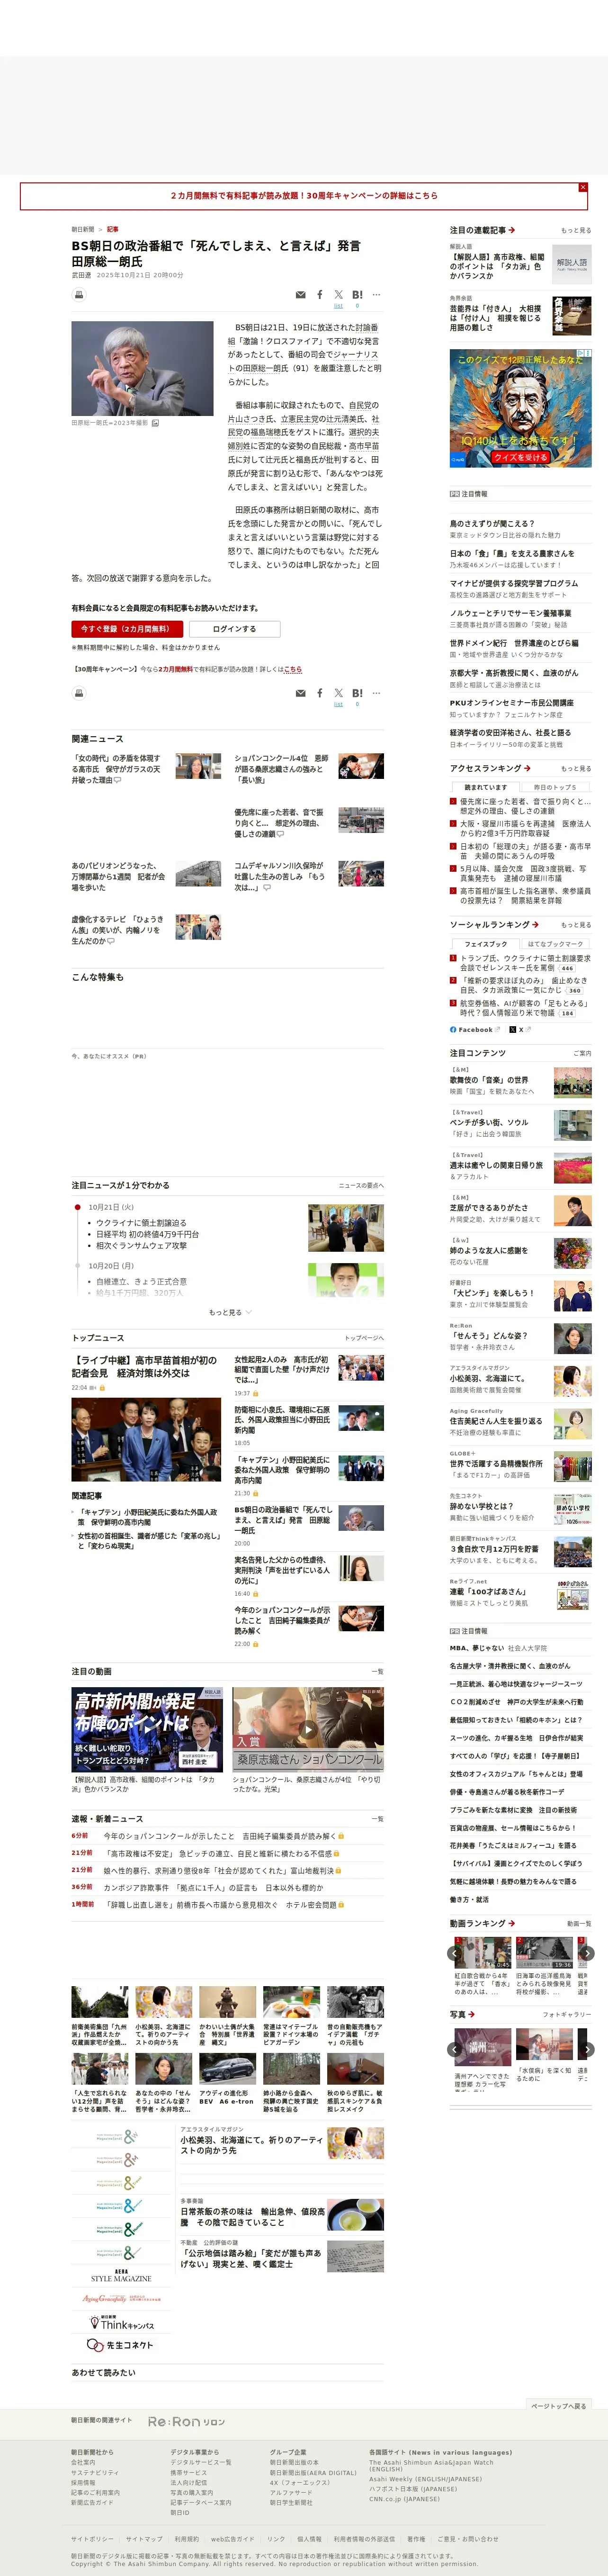The image size is (608, 2576).
Task: Open the Aging Gracefully logo
Action: (121, 2299)
